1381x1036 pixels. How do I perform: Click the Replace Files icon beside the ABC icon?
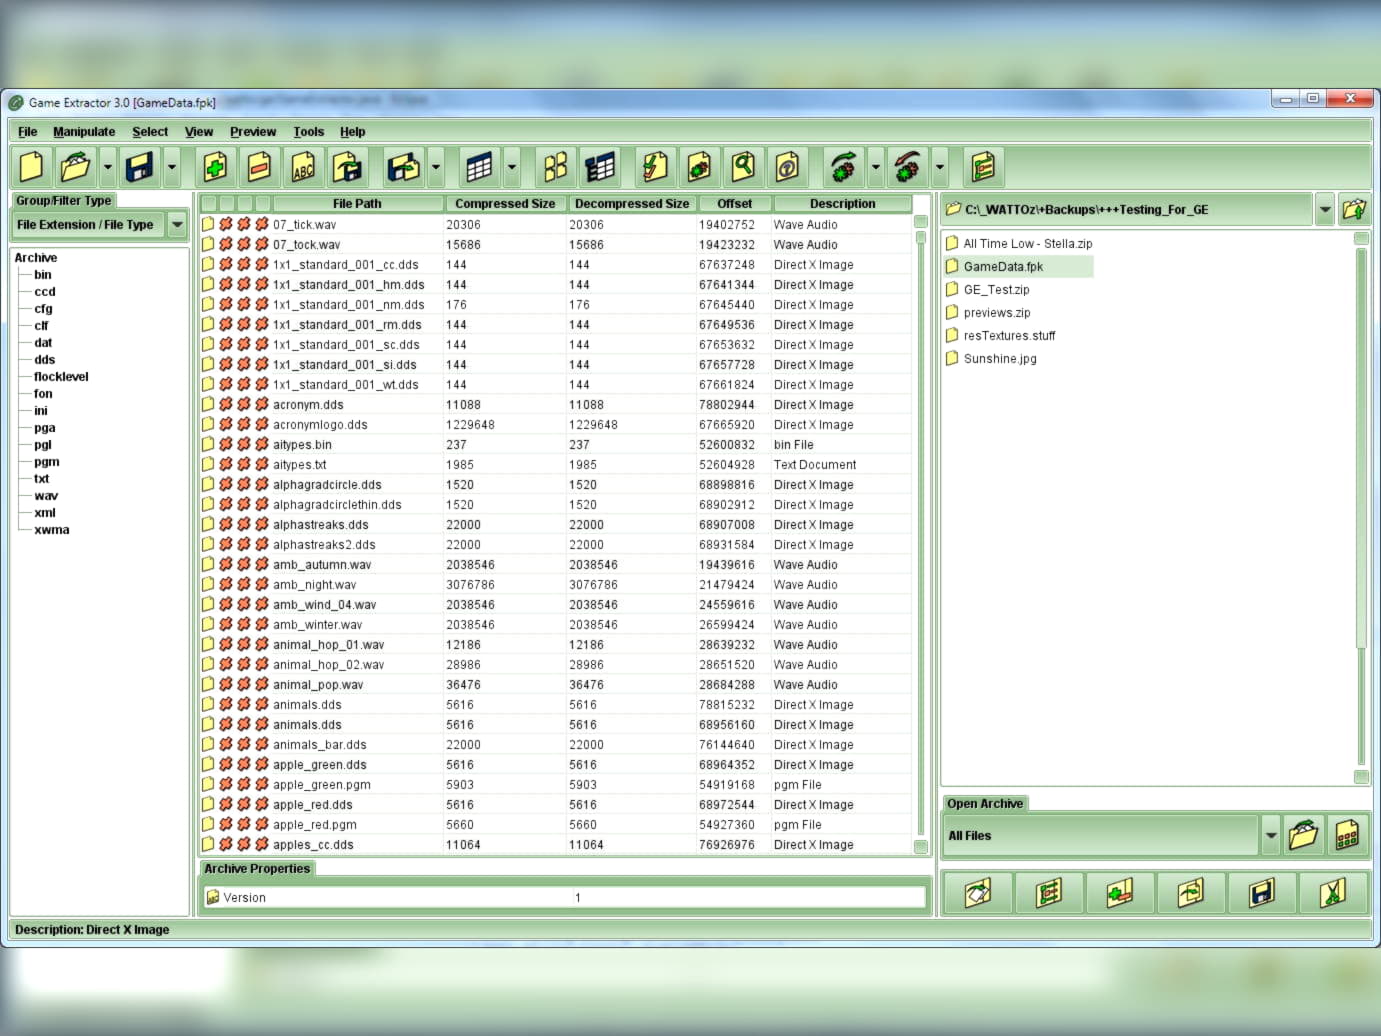[348, 167]
